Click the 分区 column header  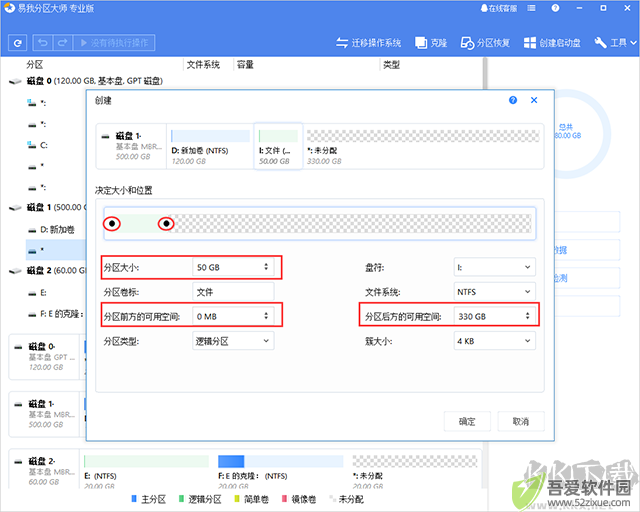coord(35,65)
